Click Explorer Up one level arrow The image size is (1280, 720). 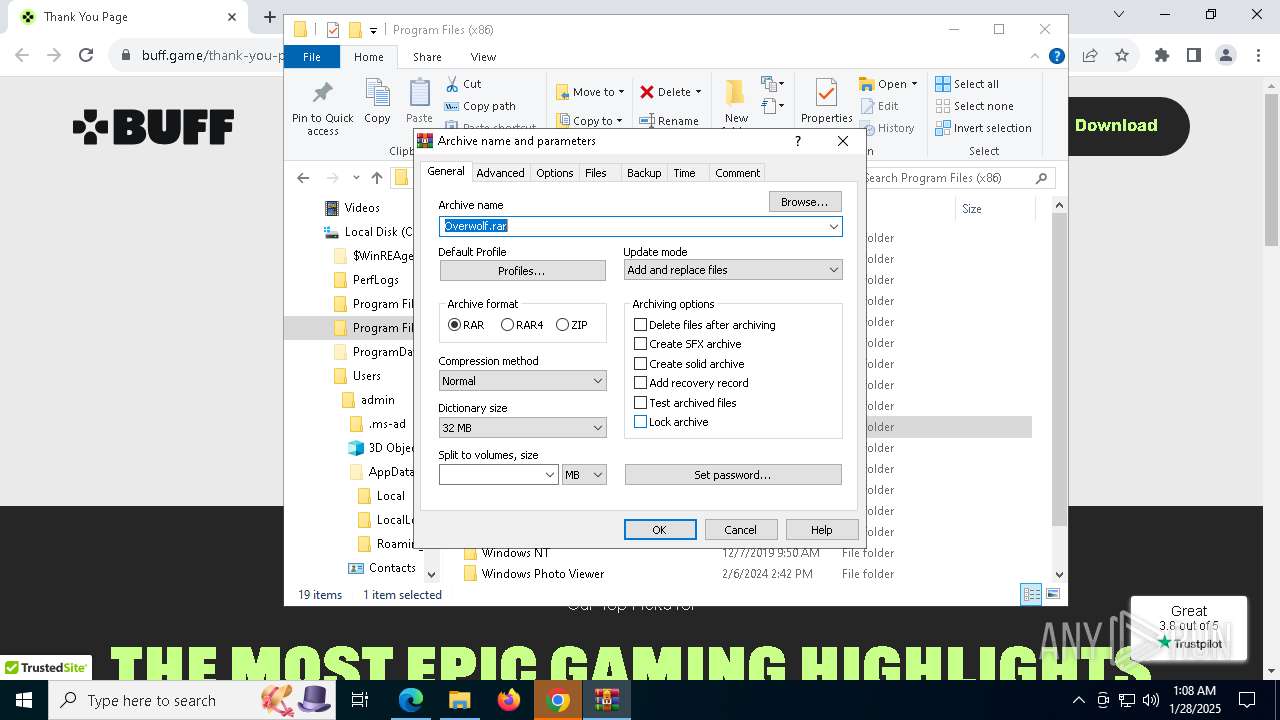(x=377, y=178)
